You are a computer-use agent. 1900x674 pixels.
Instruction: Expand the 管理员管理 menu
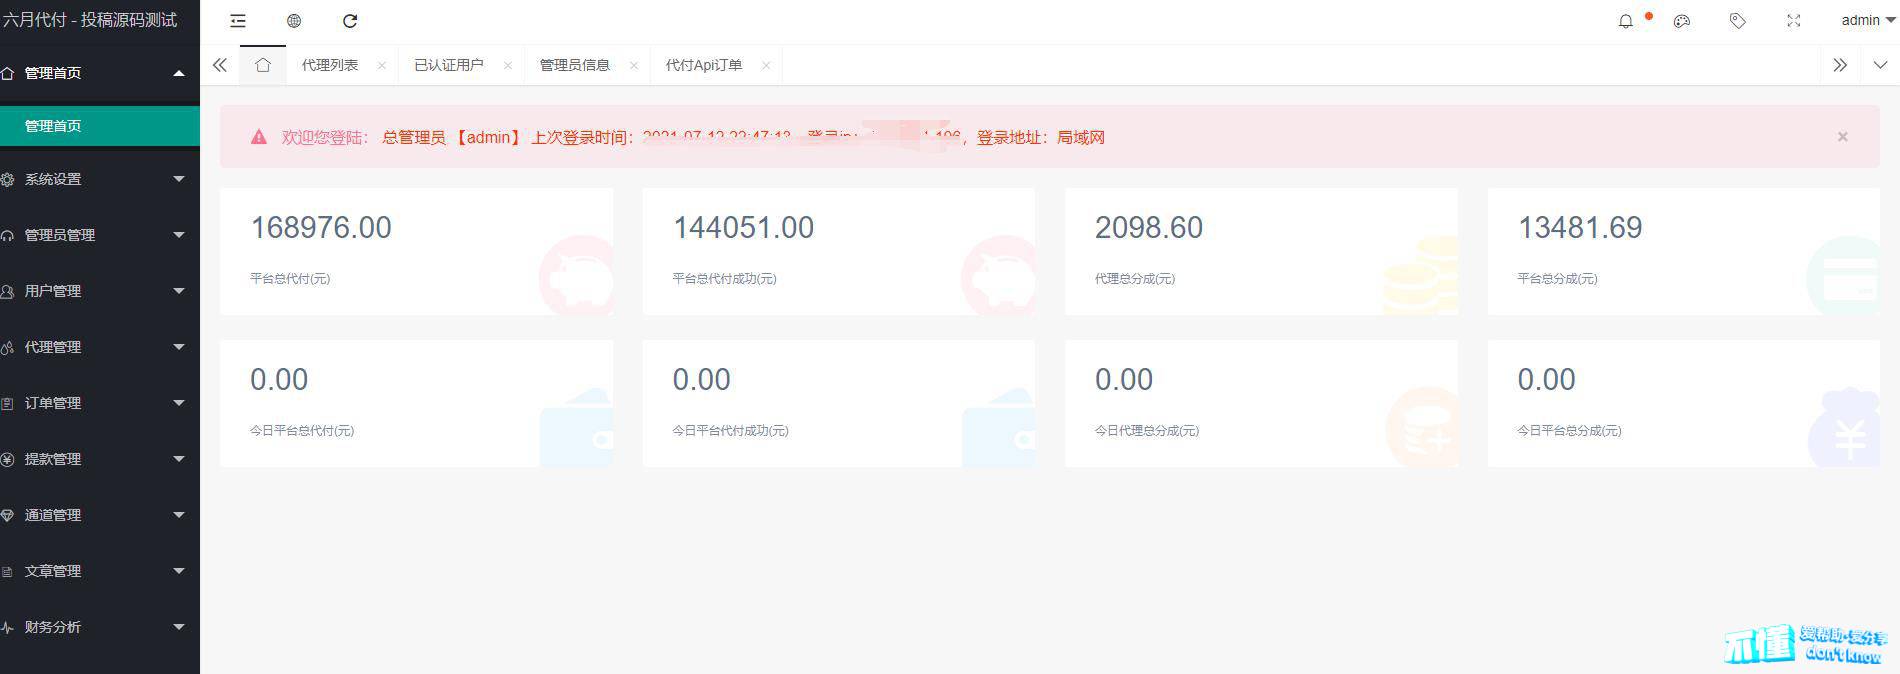(100, 235)
